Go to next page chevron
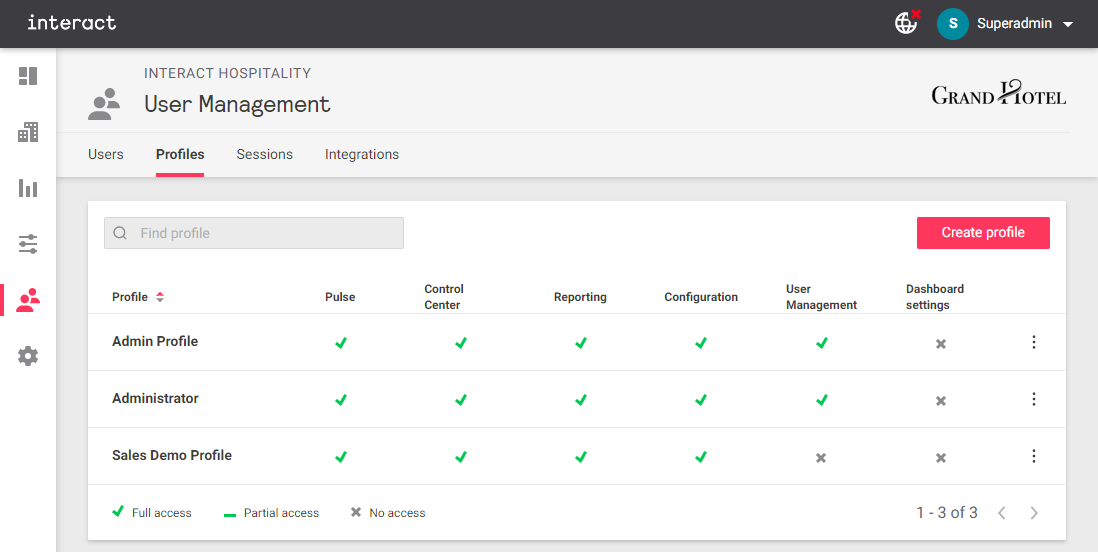Screen dimensions: 1098x552 click(x=1034, y=513)
